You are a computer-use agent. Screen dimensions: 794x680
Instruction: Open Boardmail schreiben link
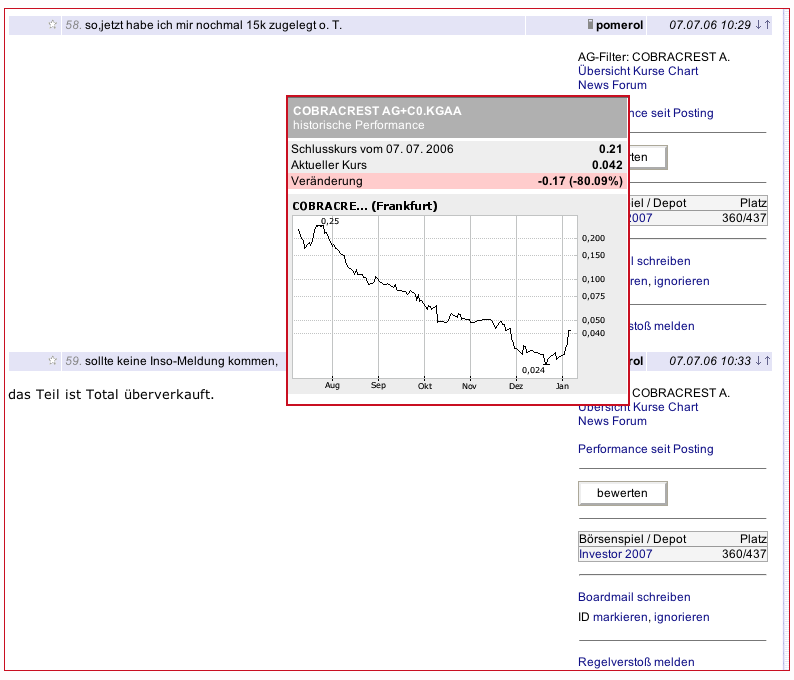point(634,597)
